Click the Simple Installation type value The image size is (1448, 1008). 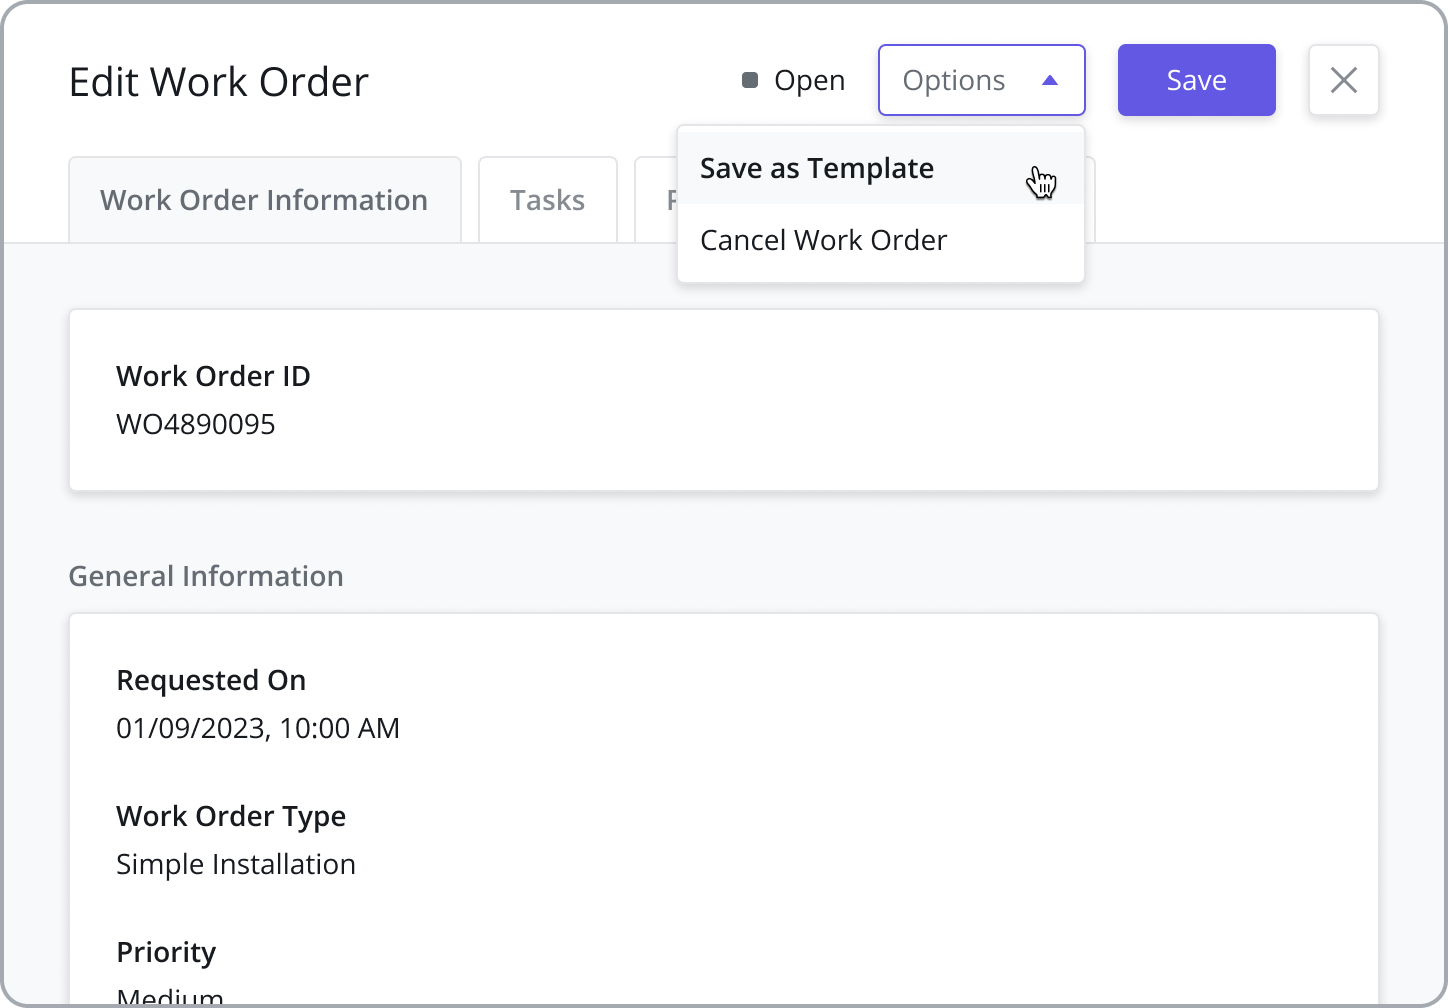click(x=235, y=864)
